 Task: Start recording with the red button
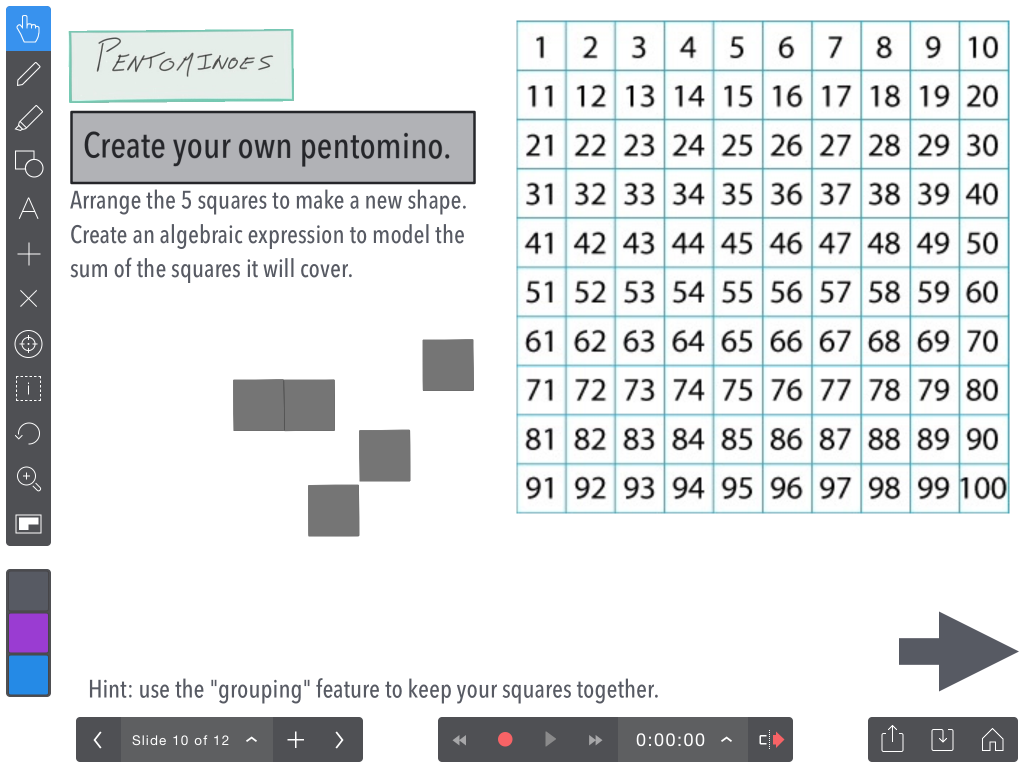(505, 739)
